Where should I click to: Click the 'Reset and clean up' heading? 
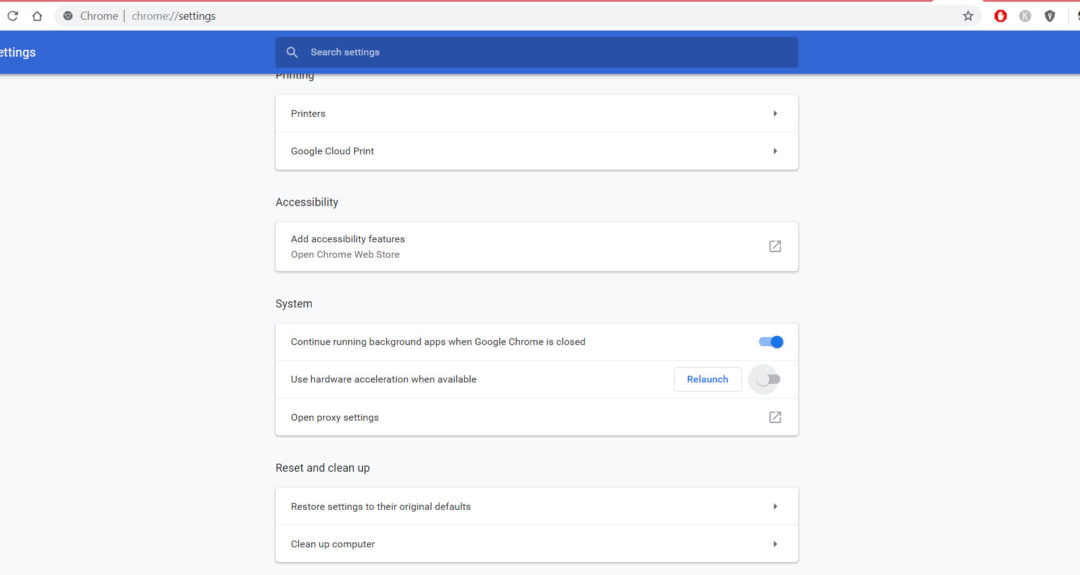tap(322, 468)
